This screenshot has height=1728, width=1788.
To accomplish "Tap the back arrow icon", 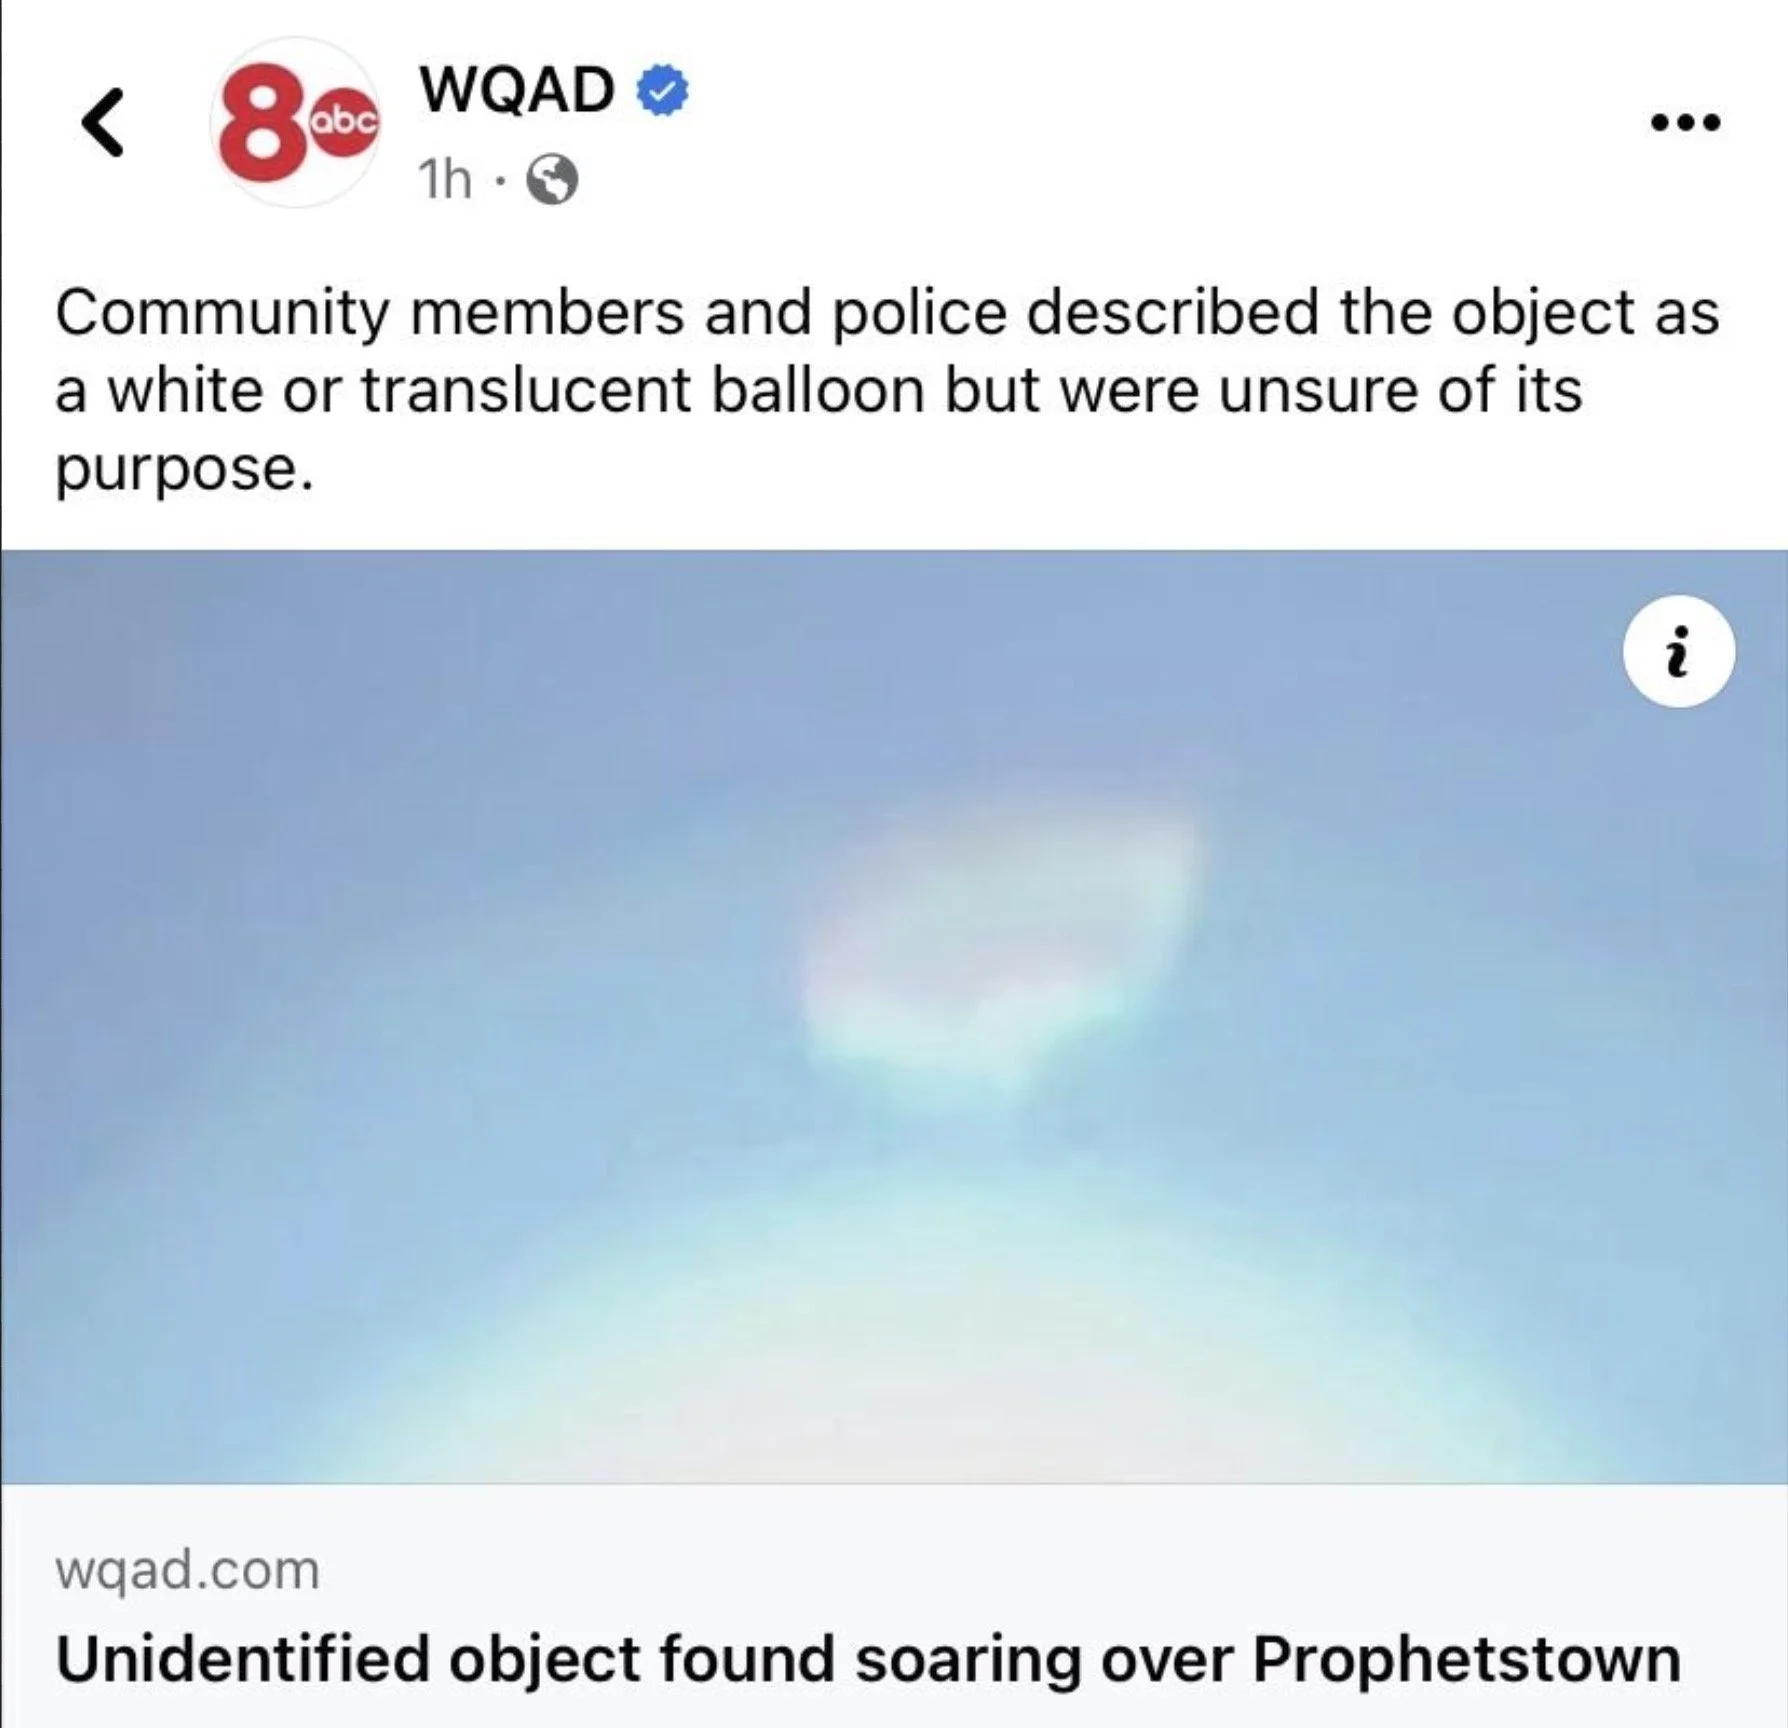I will coord(103,123).
